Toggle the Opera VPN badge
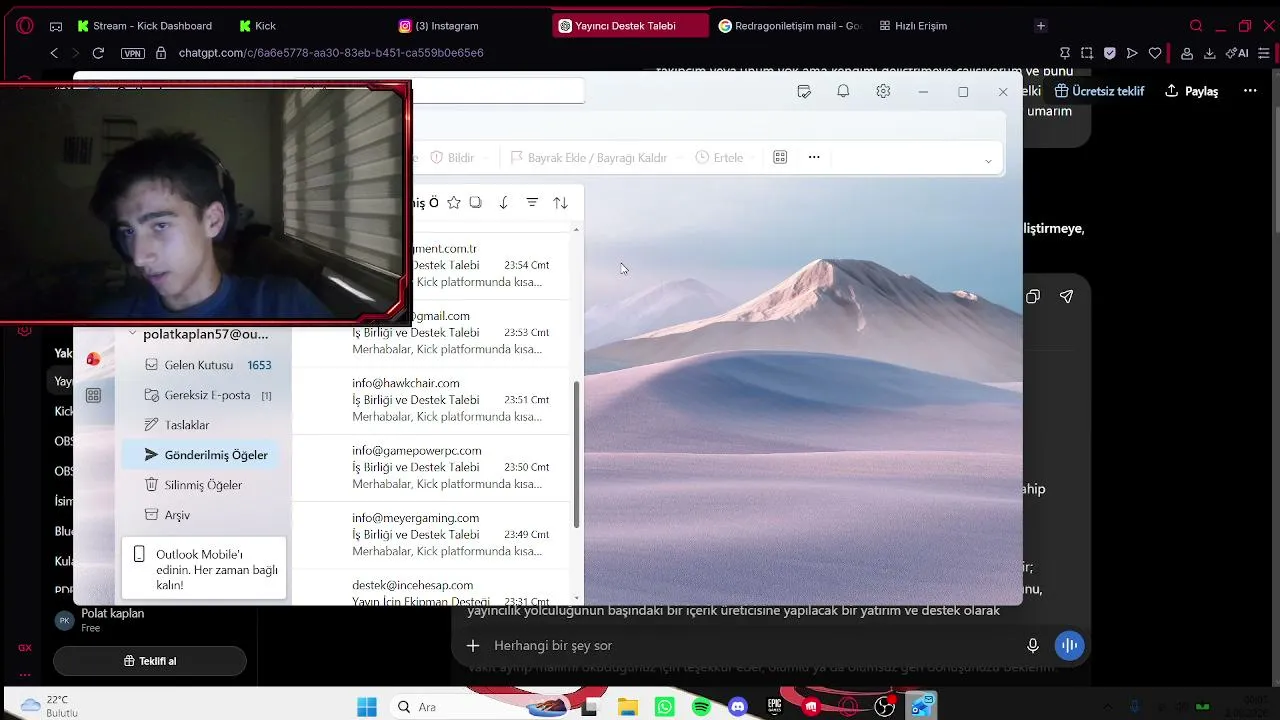 point(133,53)
